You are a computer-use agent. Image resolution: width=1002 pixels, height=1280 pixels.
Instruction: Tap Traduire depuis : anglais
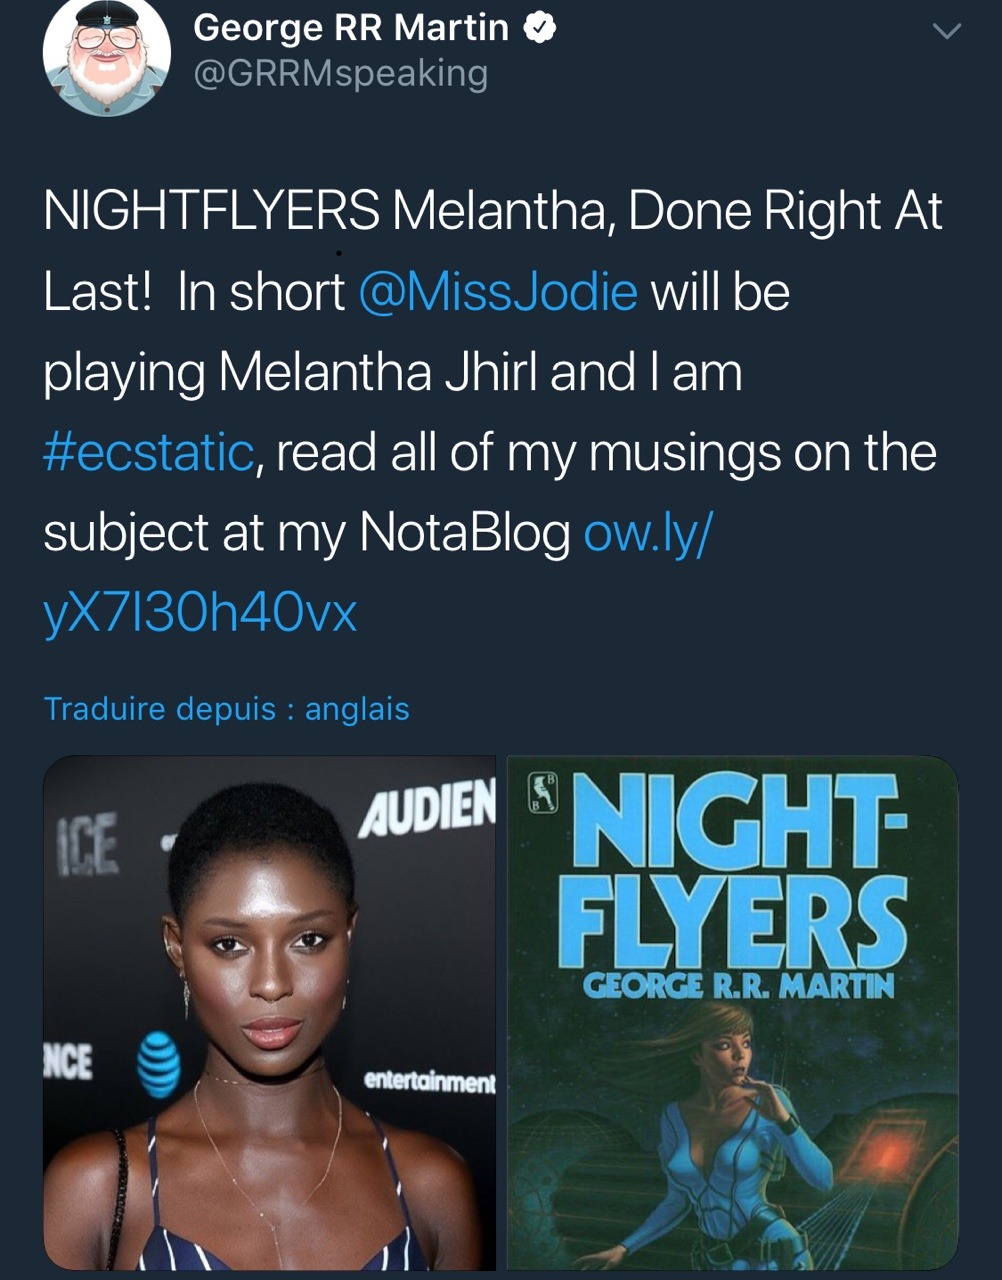point(227,709)
